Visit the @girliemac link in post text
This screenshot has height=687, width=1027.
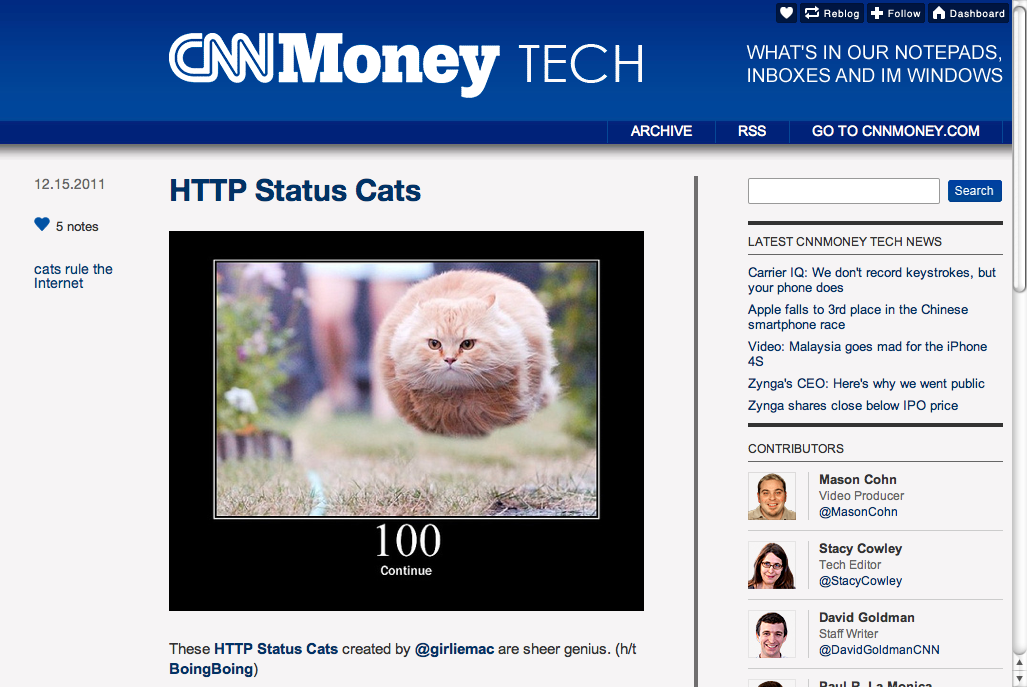454,649
